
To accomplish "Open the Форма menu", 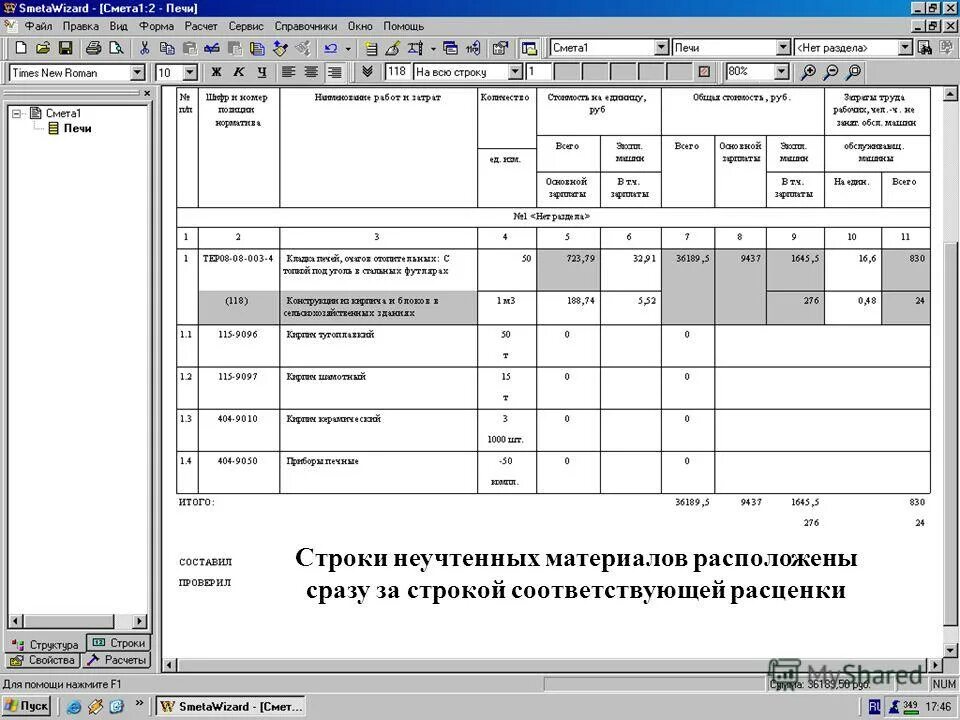I will coord(156,26).
